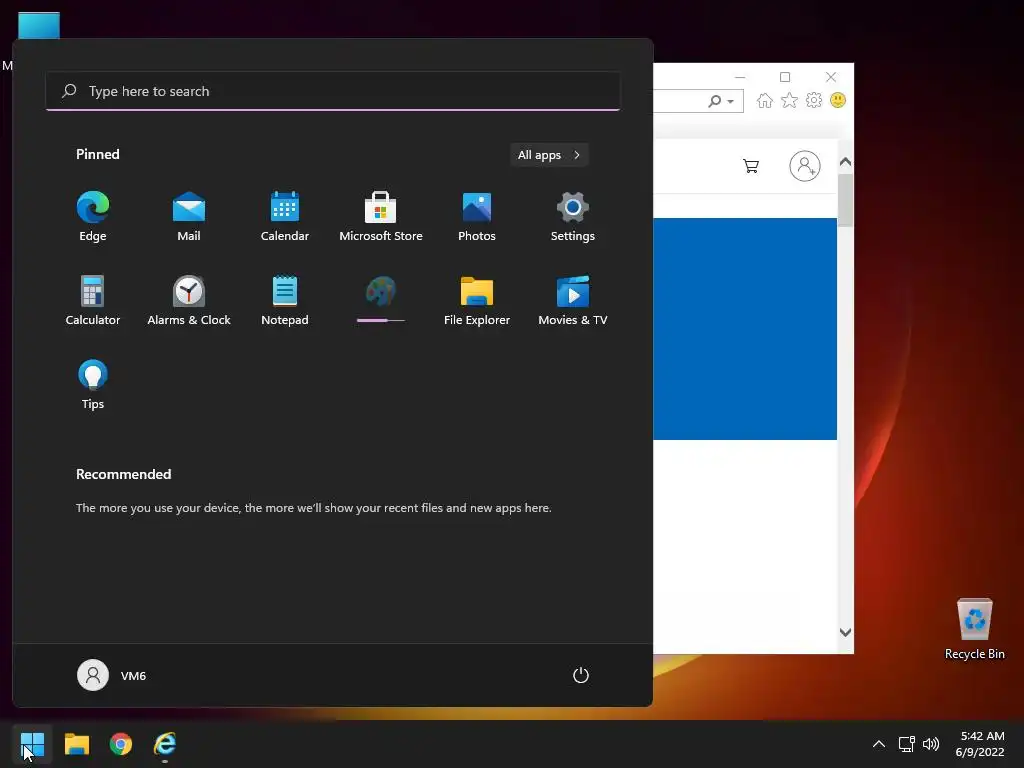
Task: Click the Paint palette icon that is updating
Action: point(381,291)
